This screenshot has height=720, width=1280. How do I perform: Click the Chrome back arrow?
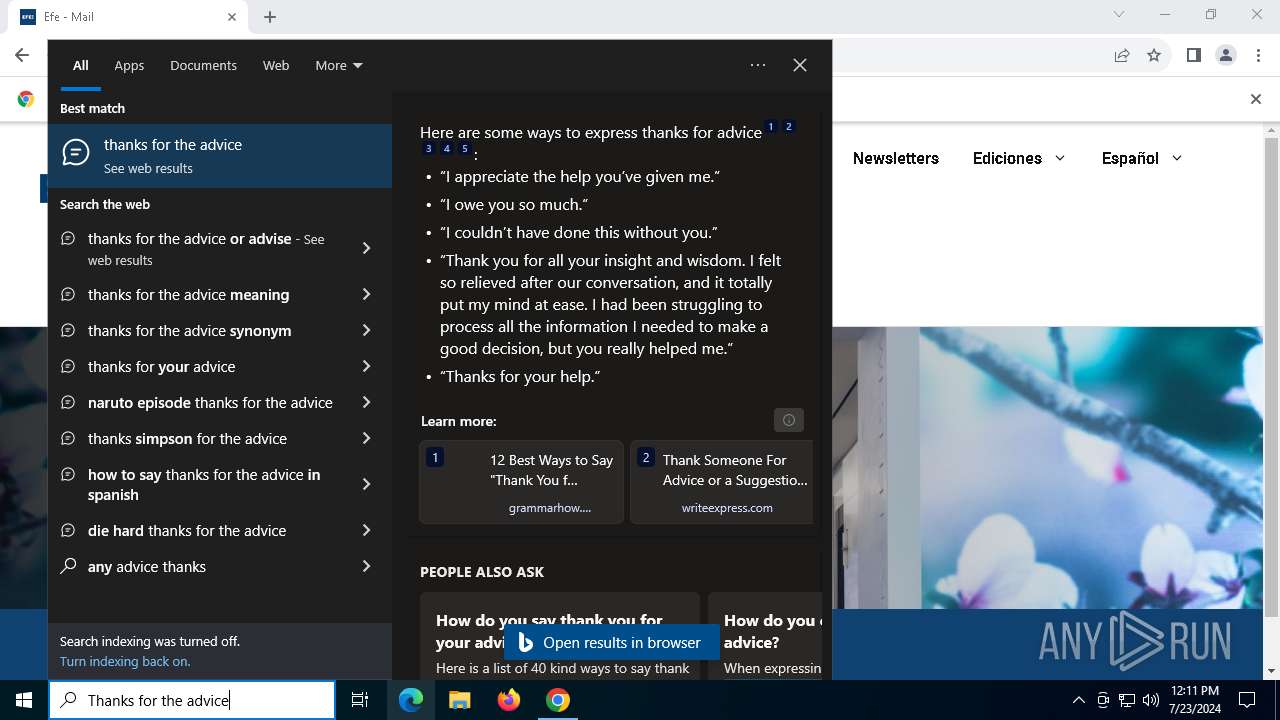coord(22,55)
